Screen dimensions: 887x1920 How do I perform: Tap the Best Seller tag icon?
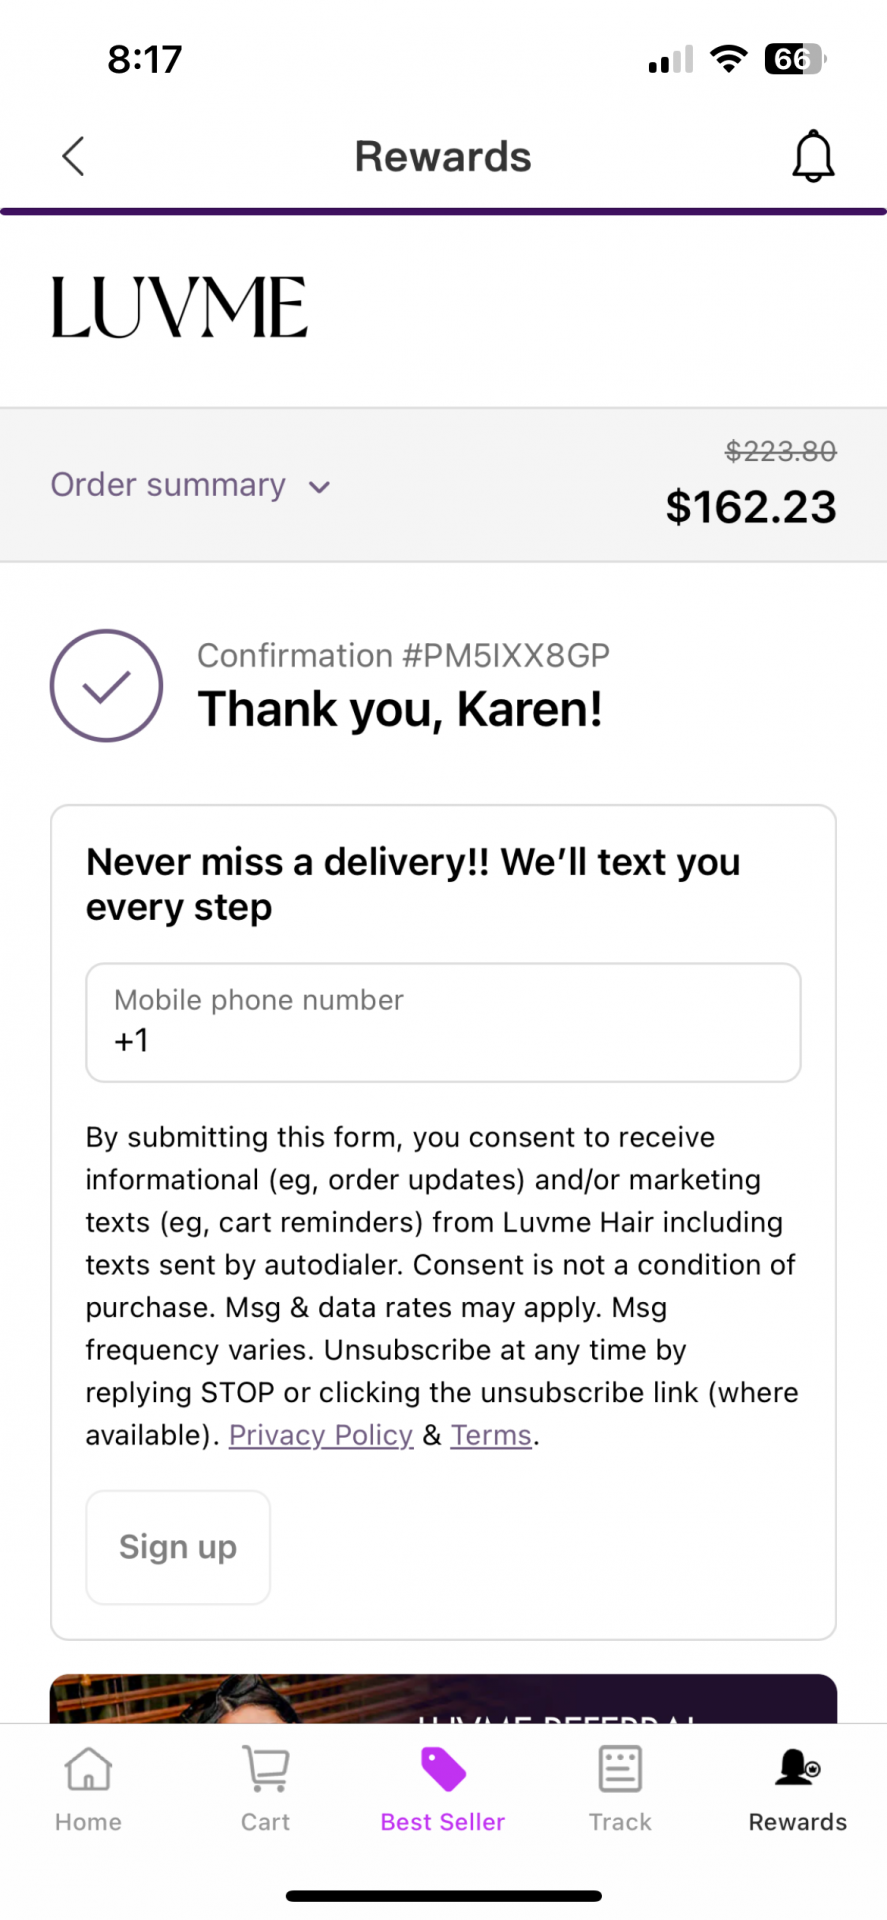(443, 1769)
